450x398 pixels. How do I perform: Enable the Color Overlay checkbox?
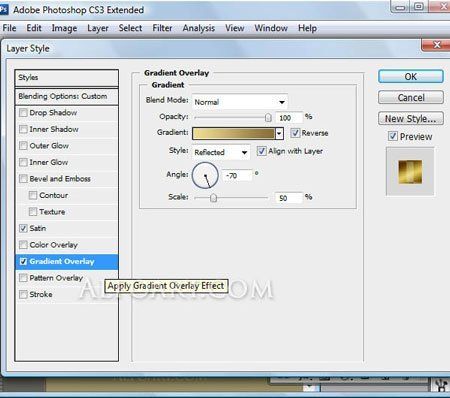pyautogui.click(x=23, y=245)
